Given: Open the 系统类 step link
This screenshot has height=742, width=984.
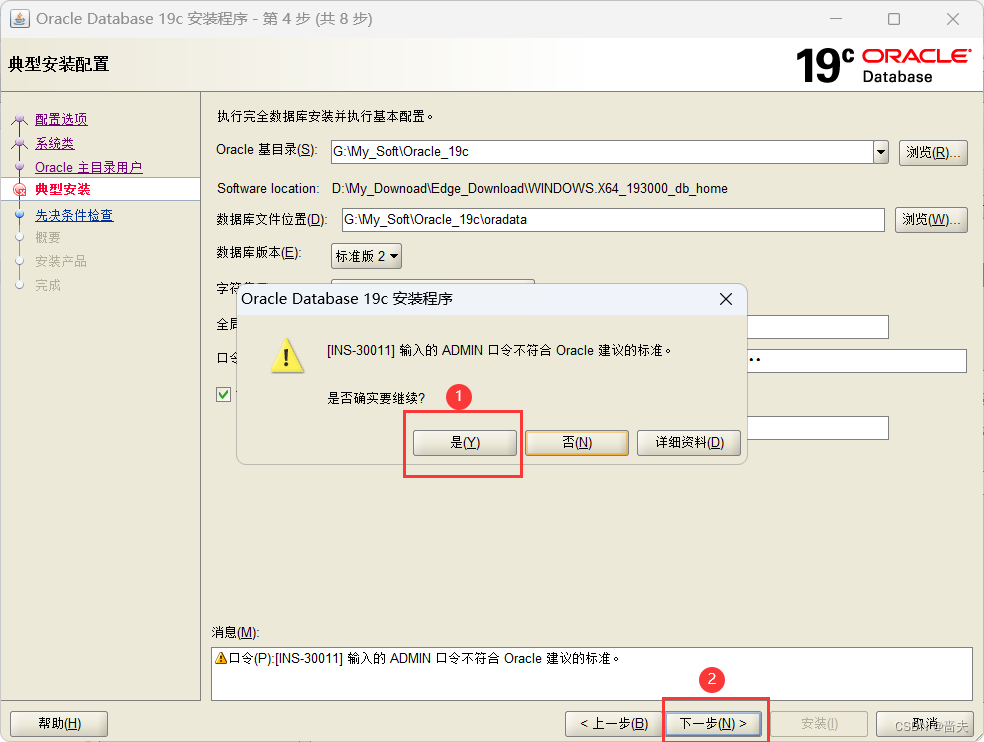Looking at the screenshot, I should (55, 143).
